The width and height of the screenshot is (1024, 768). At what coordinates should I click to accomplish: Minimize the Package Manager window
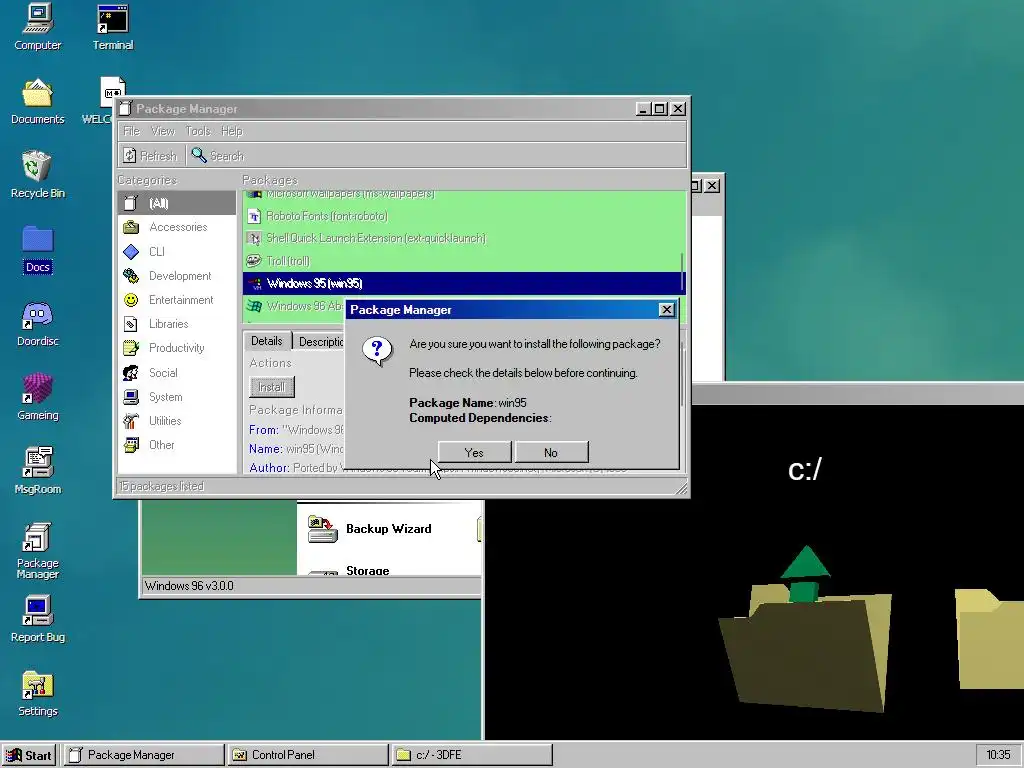[643, 109]
